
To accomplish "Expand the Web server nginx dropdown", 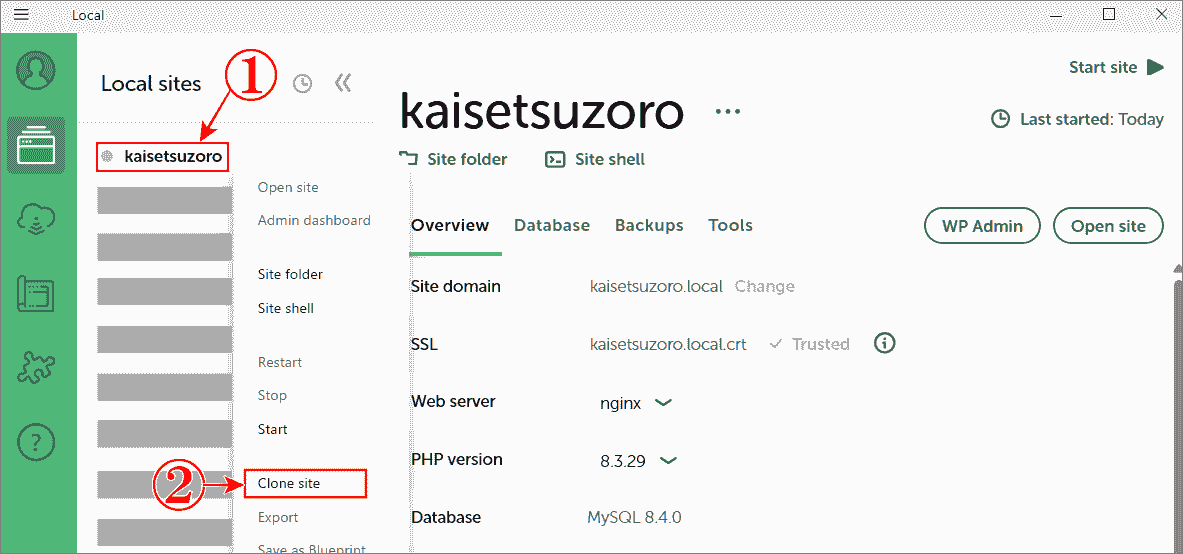I will click(636, 403).
